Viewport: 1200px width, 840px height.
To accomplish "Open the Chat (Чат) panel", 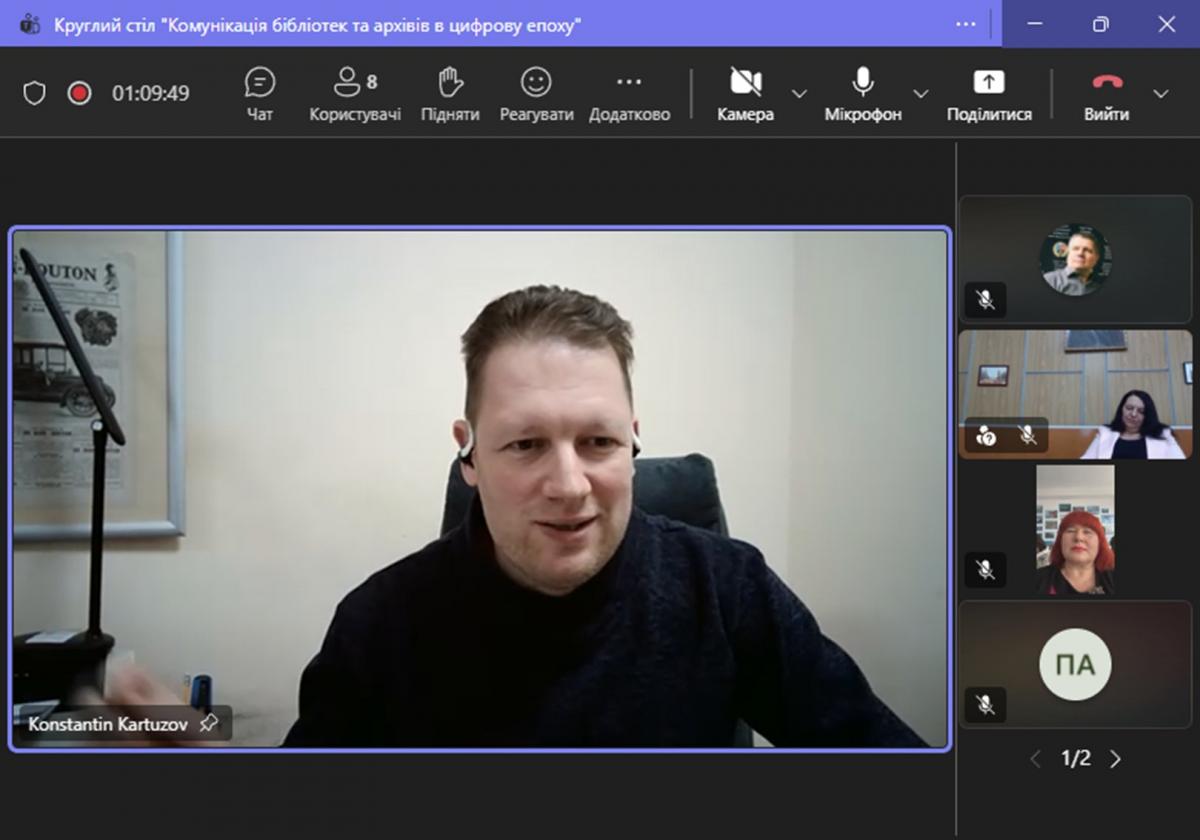I will [259, 94].
